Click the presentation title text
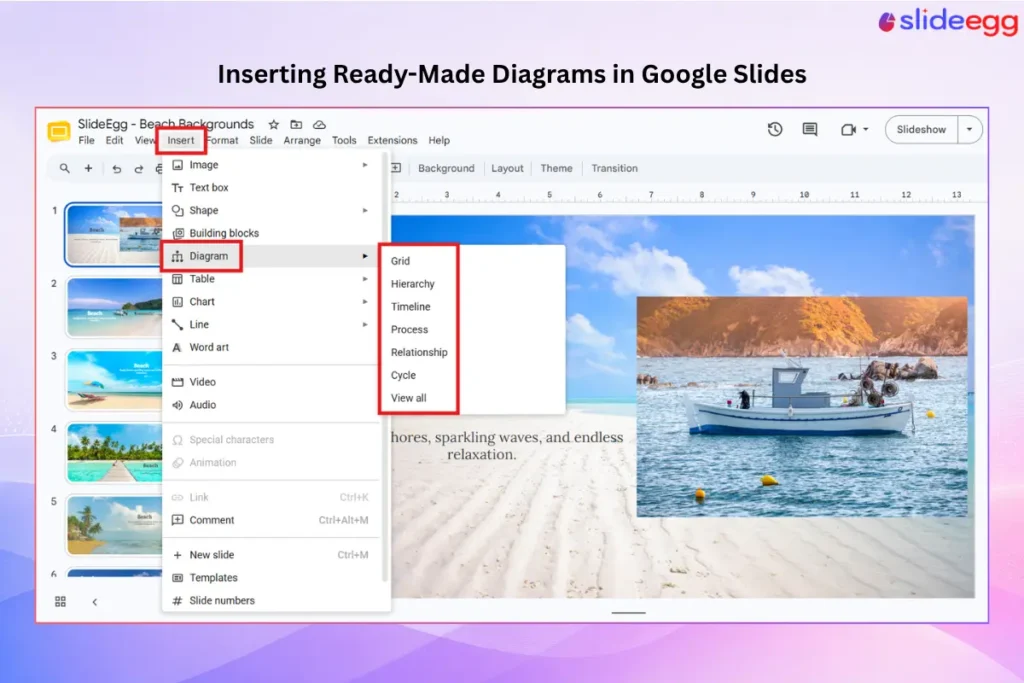This screenshot has width=1024, height=683. (166, 124)
